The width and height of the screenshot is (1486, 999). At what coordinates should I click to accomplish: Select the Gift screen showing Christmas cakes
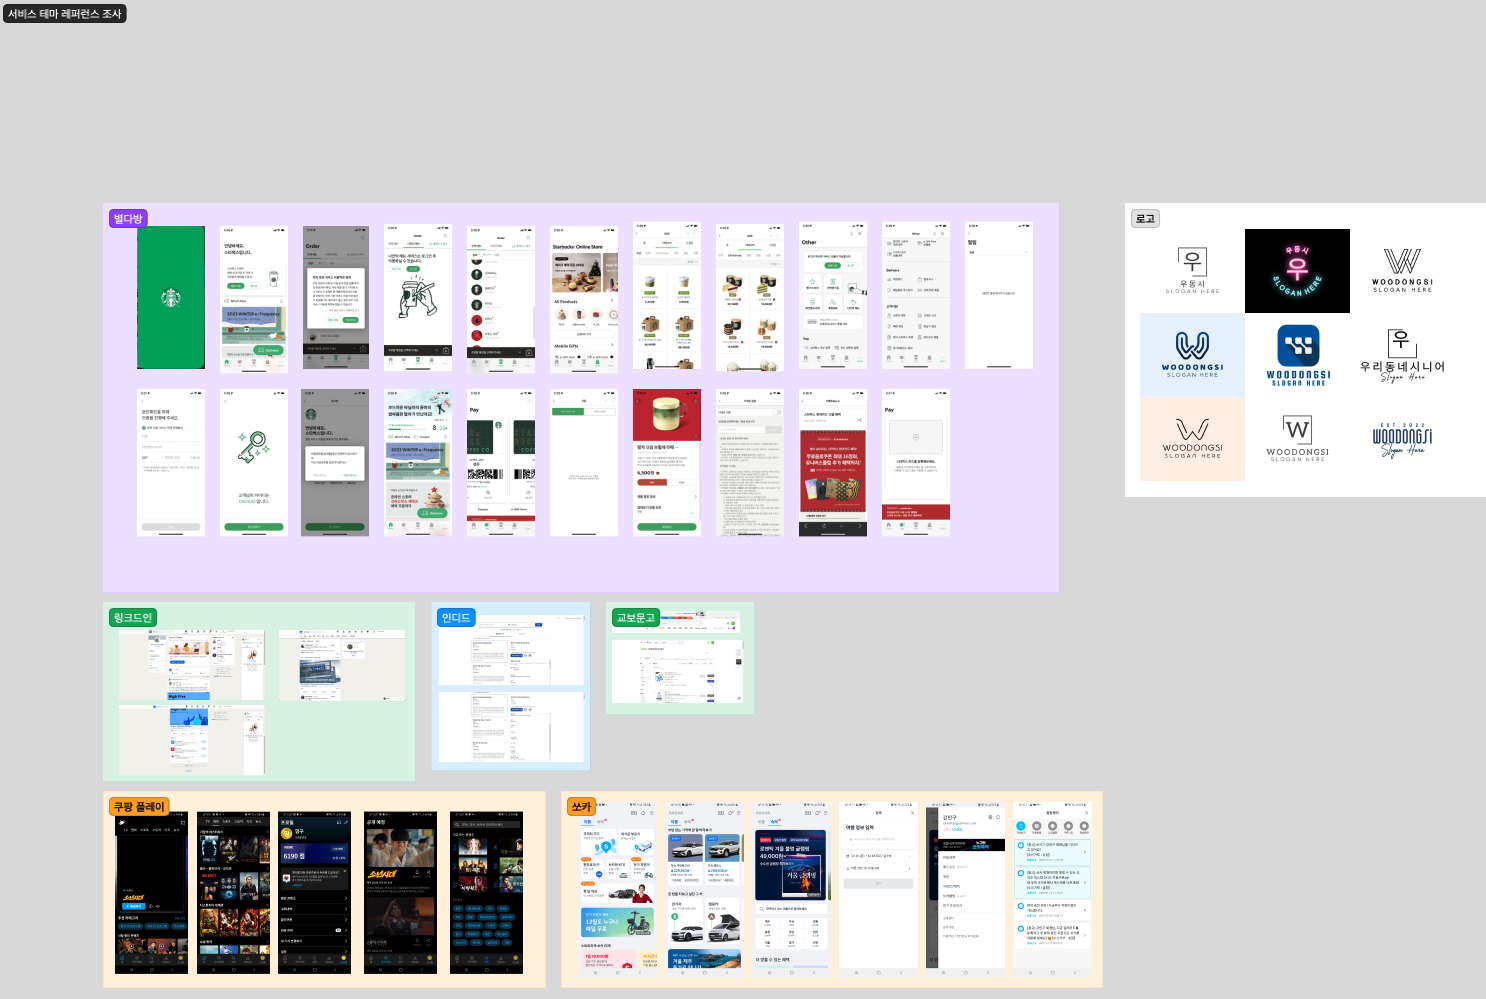click(x=750, y=297)
